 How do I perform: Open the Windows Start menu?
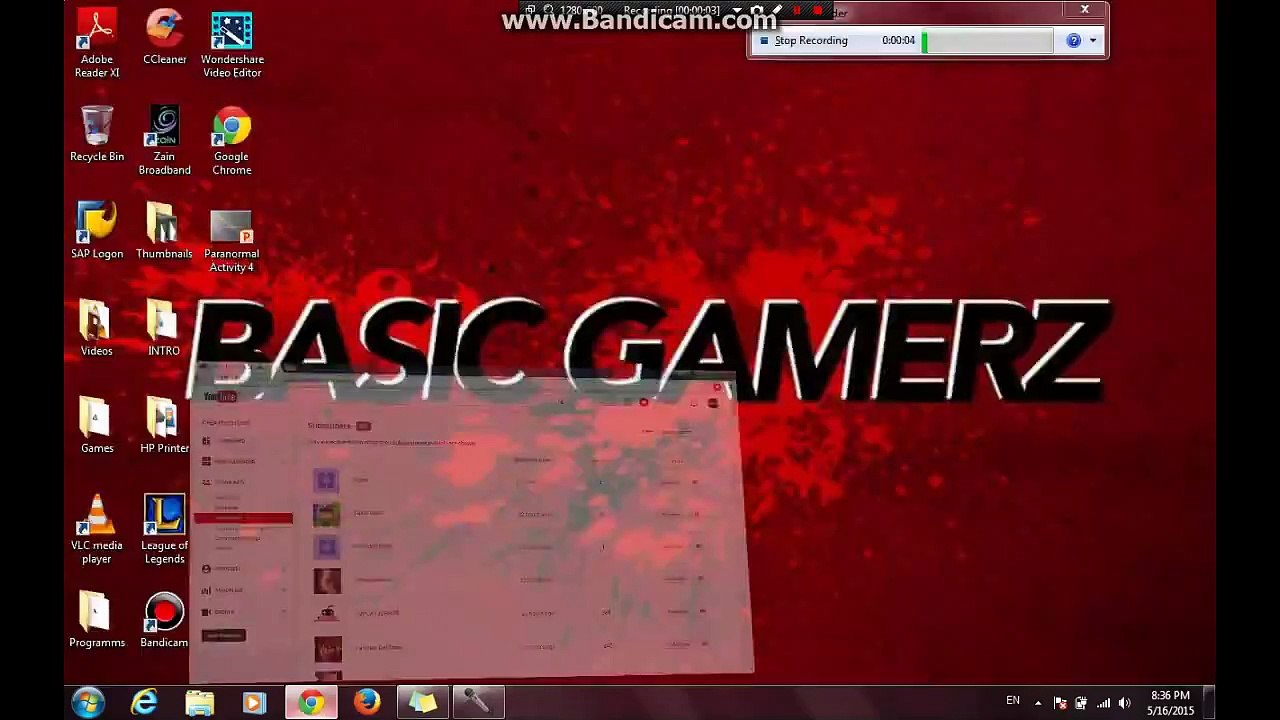click(x=88, y=703)
